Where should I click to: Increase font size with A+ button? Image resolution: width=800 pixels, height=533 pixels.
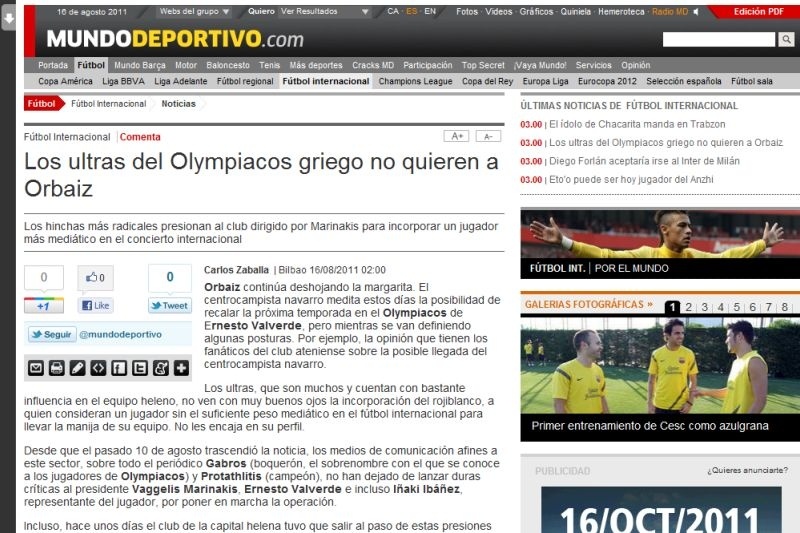click(457, 136)
